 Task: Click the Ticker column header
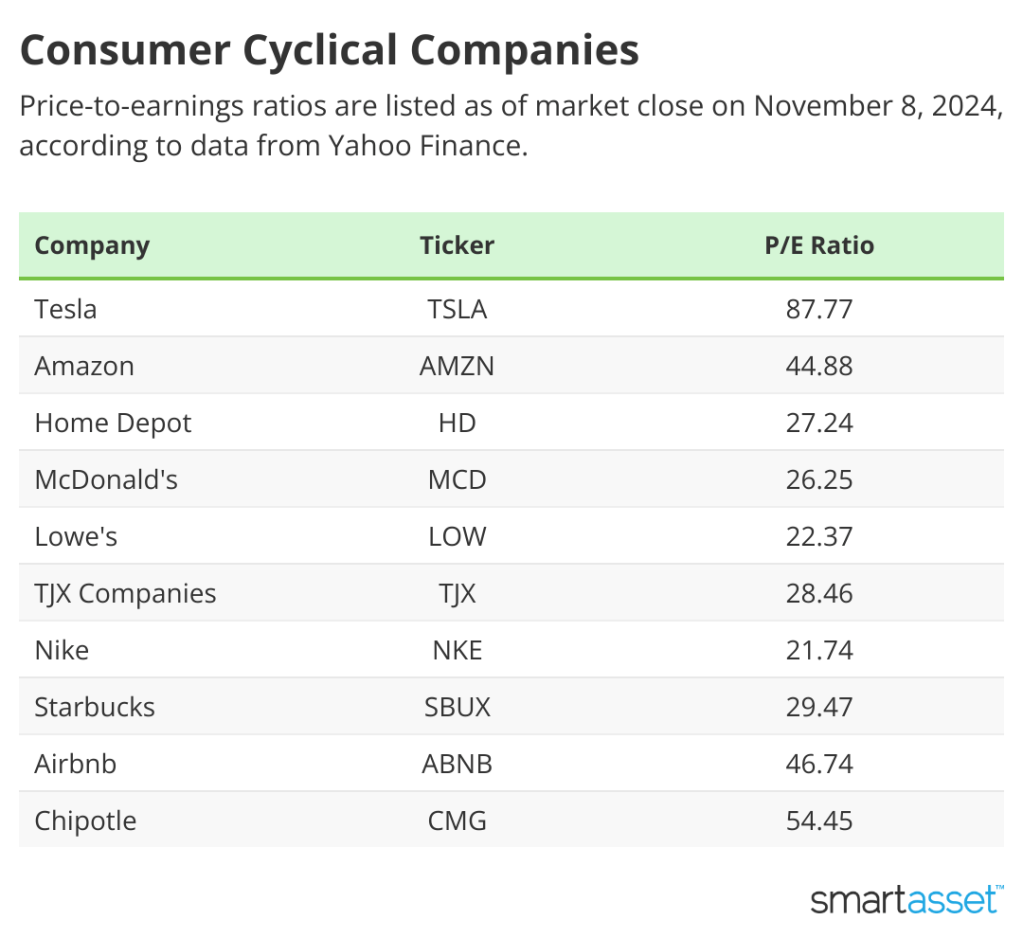point(457,246)
